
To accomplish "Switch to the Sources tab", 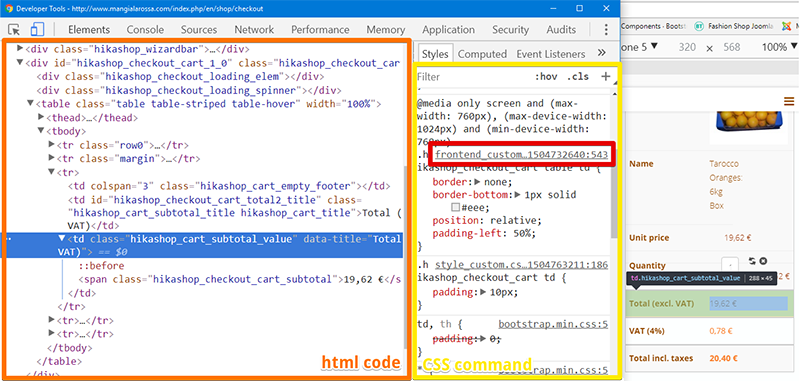I will click(x=199, y=30).
